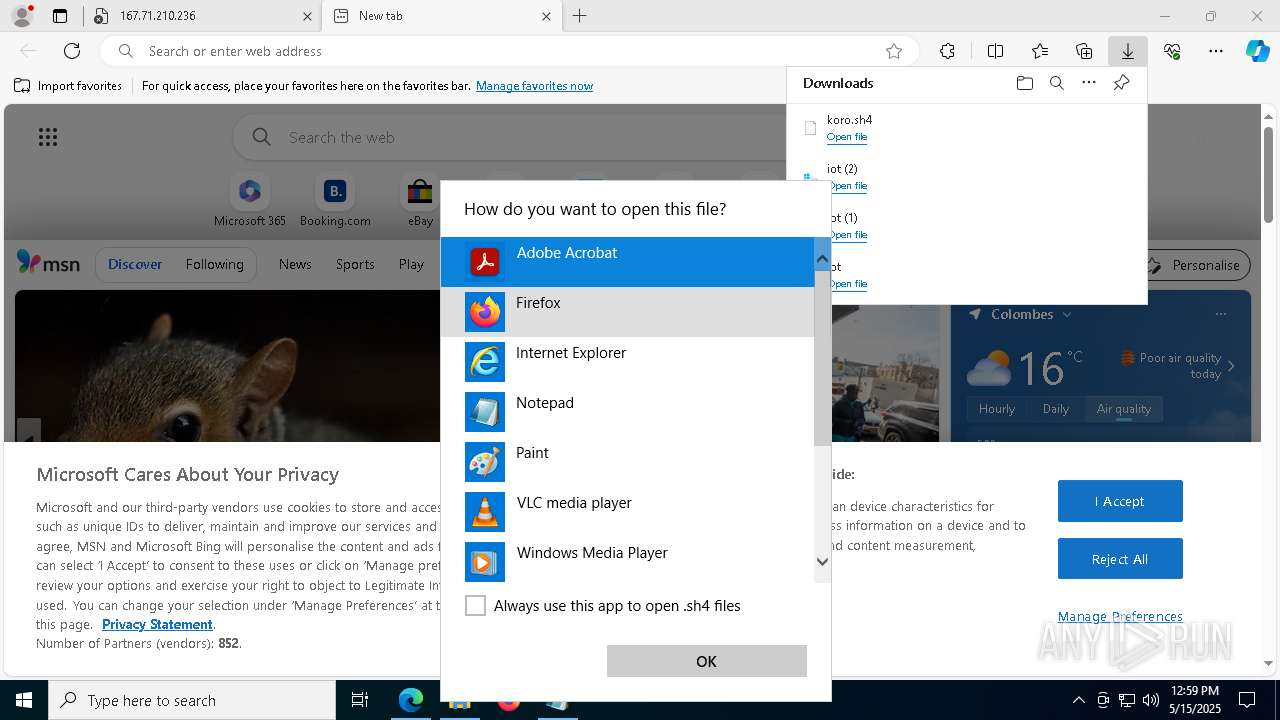
Task: Refresh the current page
Action: tap(72, 51)
